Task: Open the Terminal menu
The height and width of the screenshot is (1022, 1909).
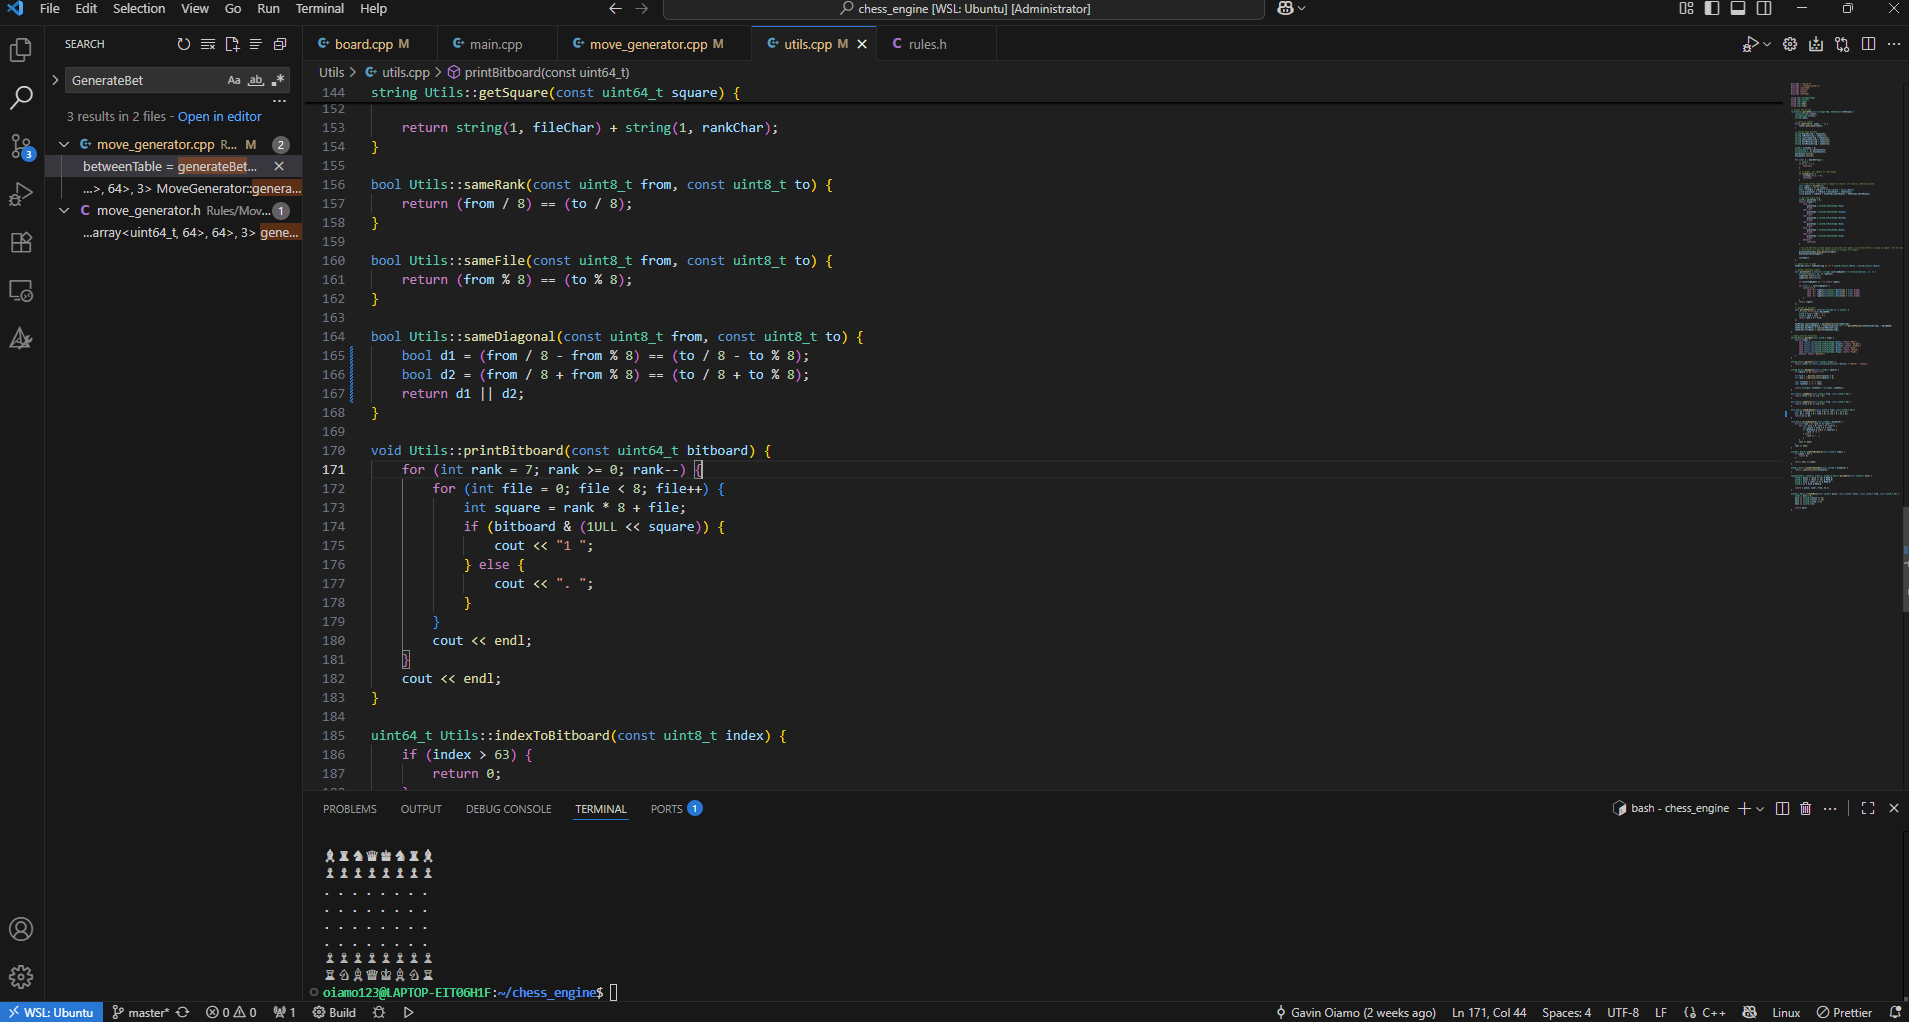Action: (x=319, y=9)
